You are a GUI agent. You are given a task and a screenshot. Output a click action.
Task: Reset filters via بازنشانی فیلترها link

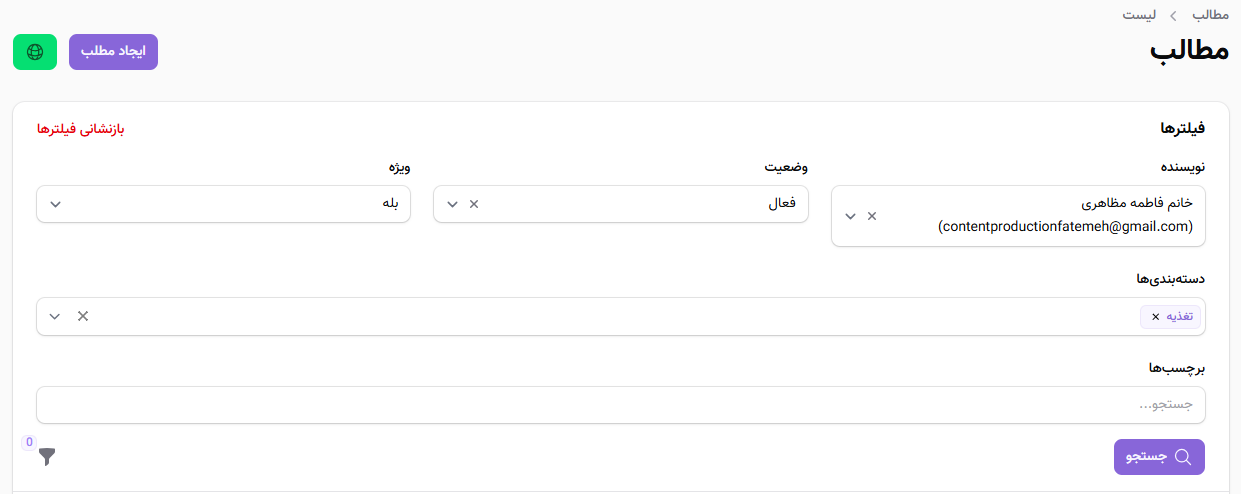[80, 129]
